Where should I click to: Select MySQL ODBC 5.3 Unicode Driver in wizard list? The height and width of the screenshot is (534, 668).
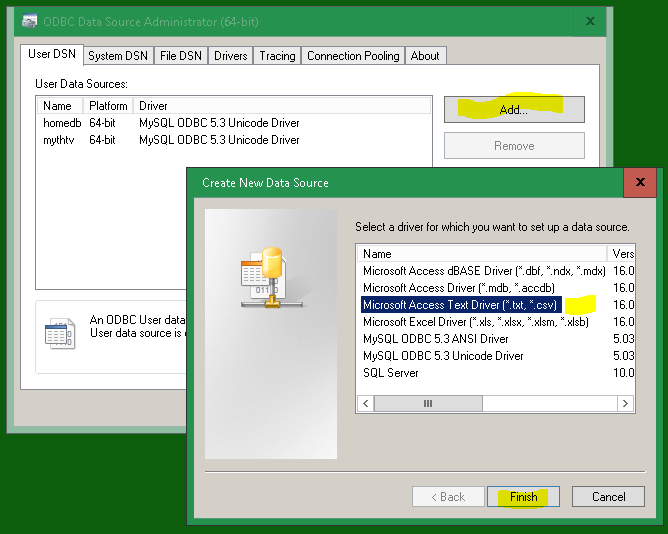coord(443,356)
